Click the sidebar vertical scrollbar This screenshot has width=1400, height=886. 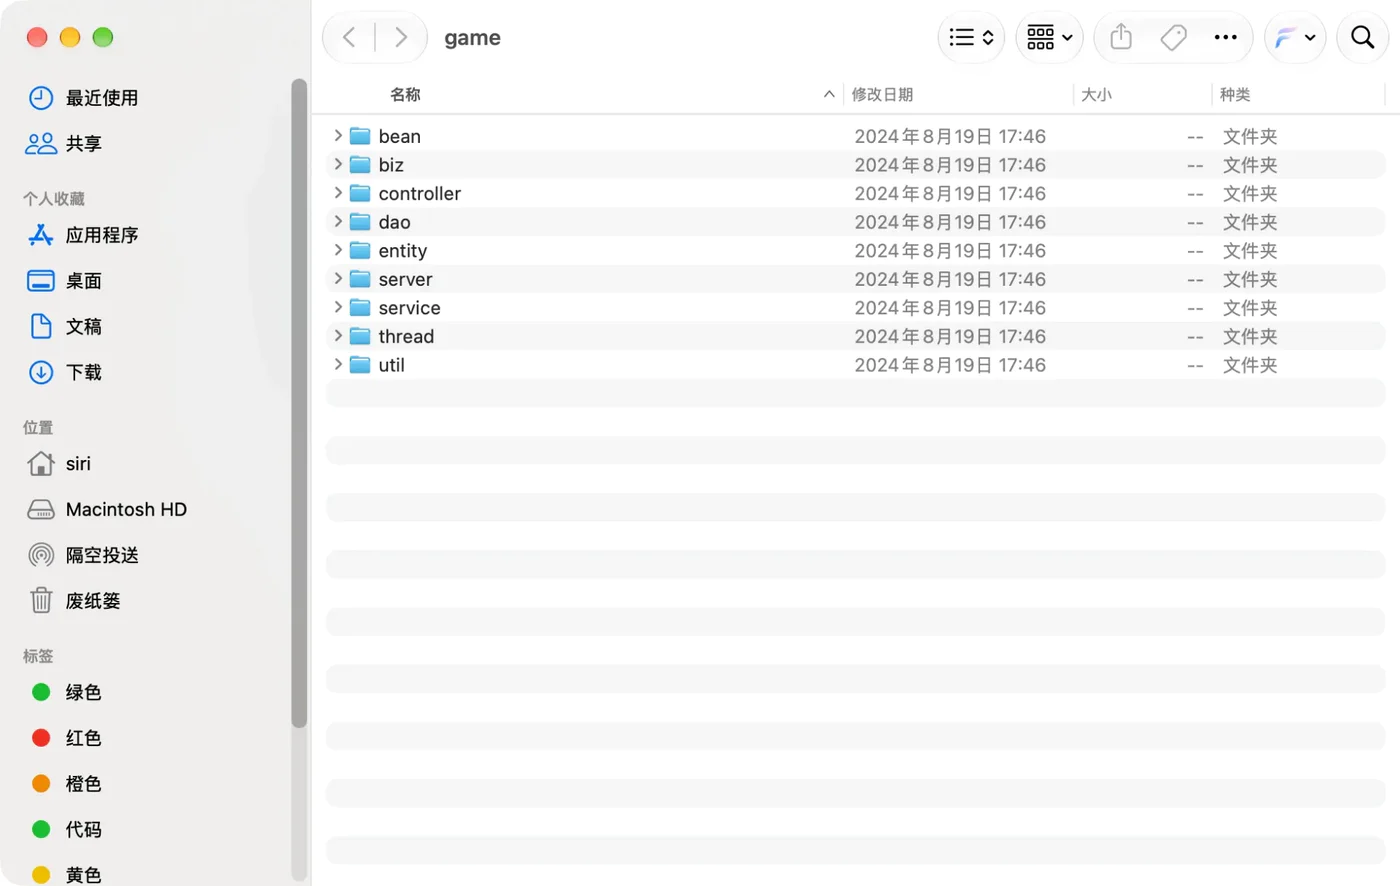click(x=299, y=403)
